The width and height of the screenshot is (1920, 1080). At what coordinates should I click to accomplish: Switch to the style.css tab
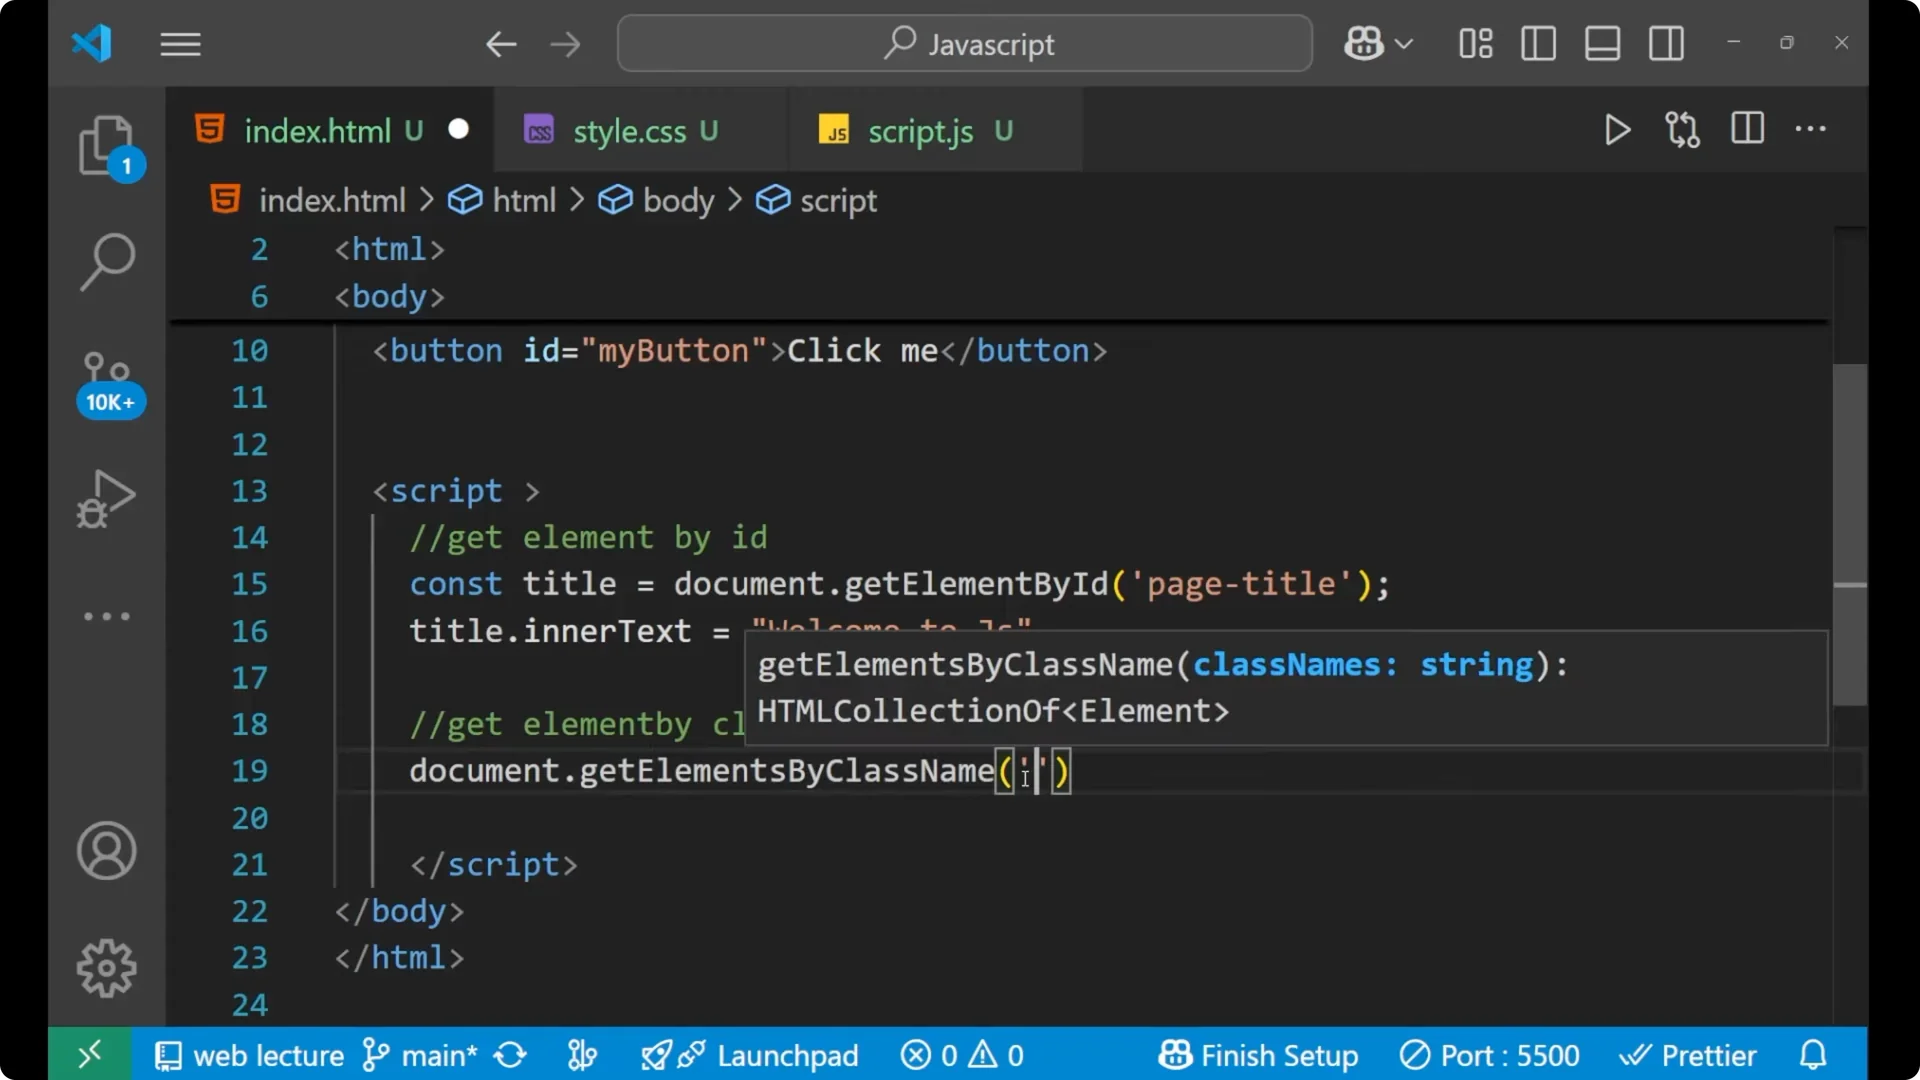(x=628, y=130)
